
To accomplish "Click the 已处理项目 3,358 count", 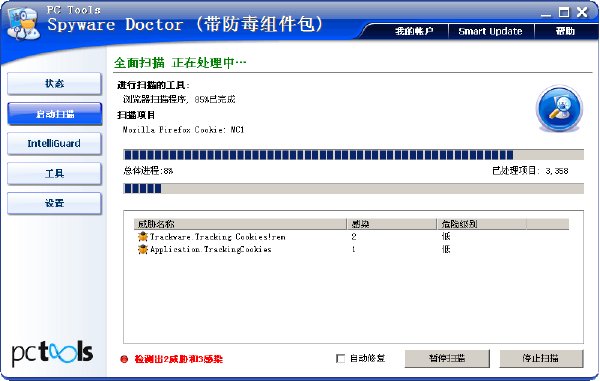I will [x=530, y=171].
